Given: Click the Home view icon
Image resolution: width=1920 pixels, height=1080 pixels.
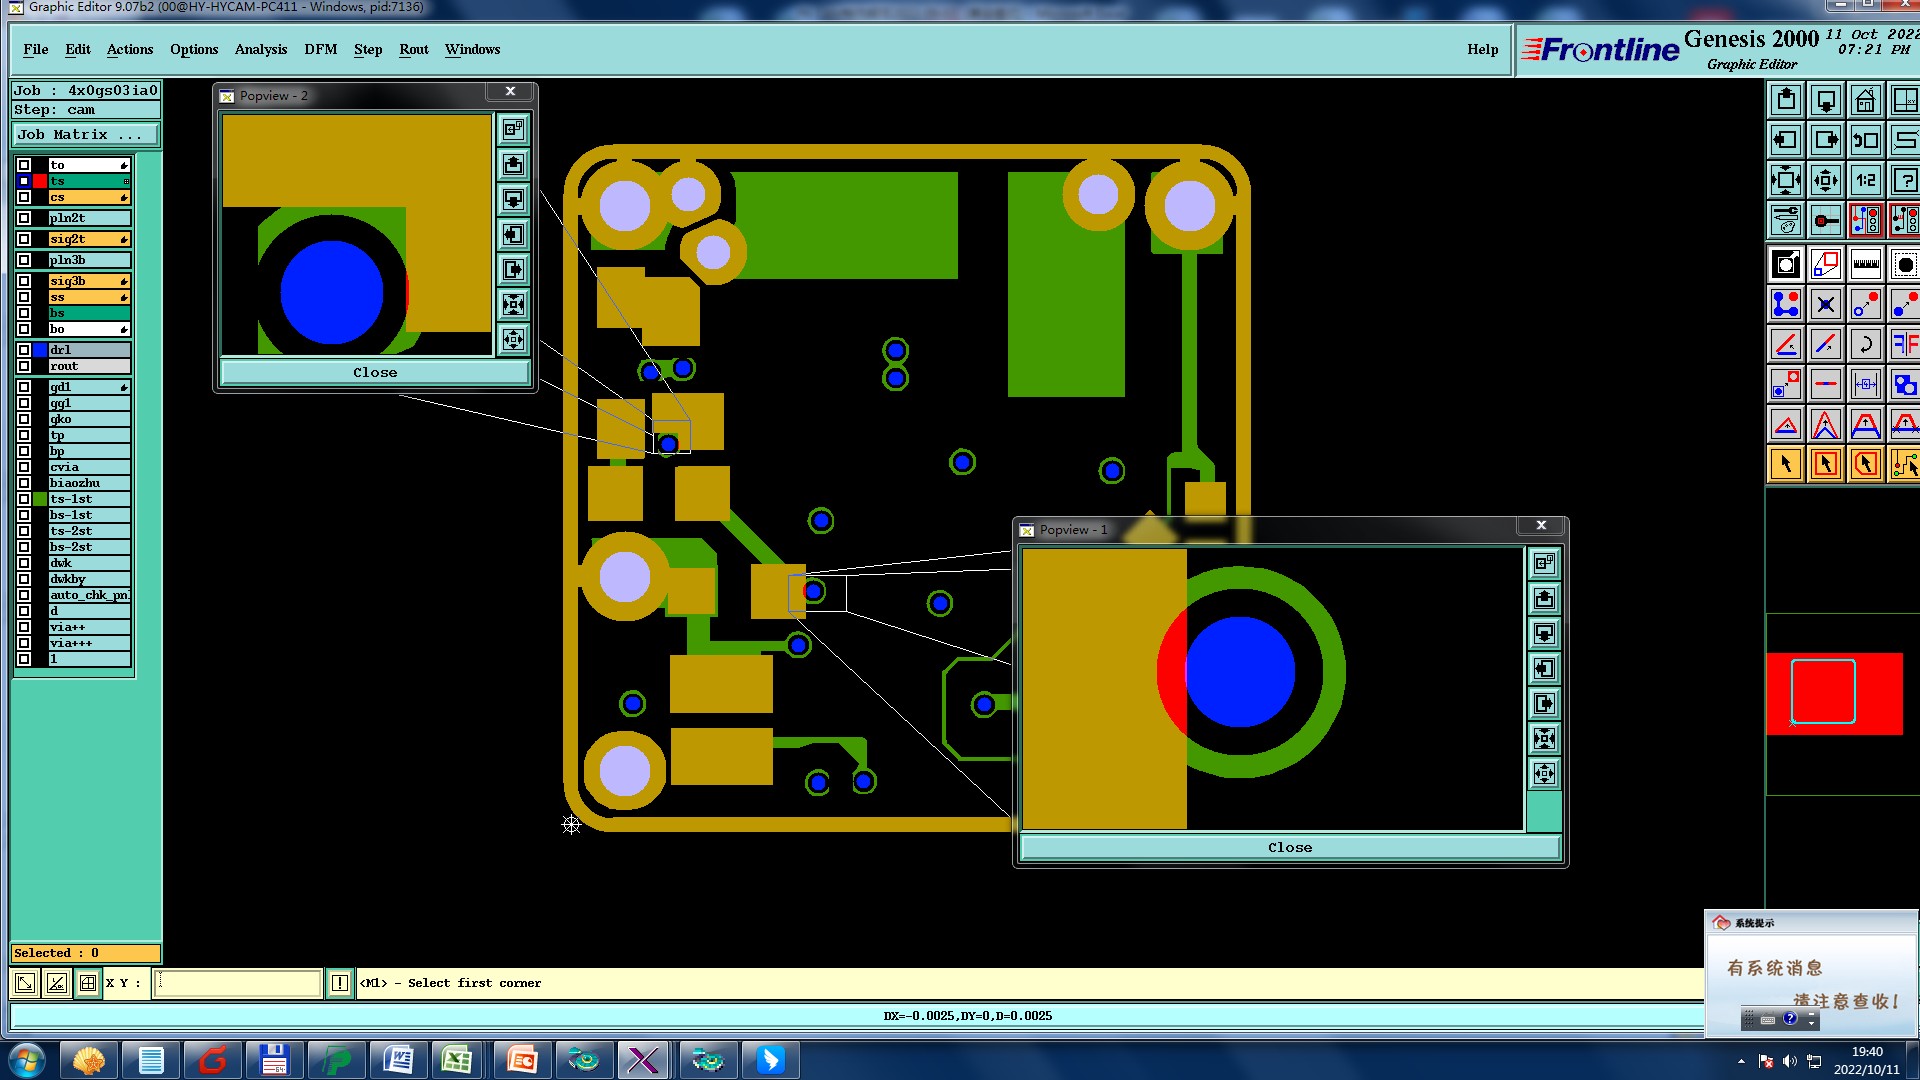Looking at the screenshot, I should tap(1865, 100).
